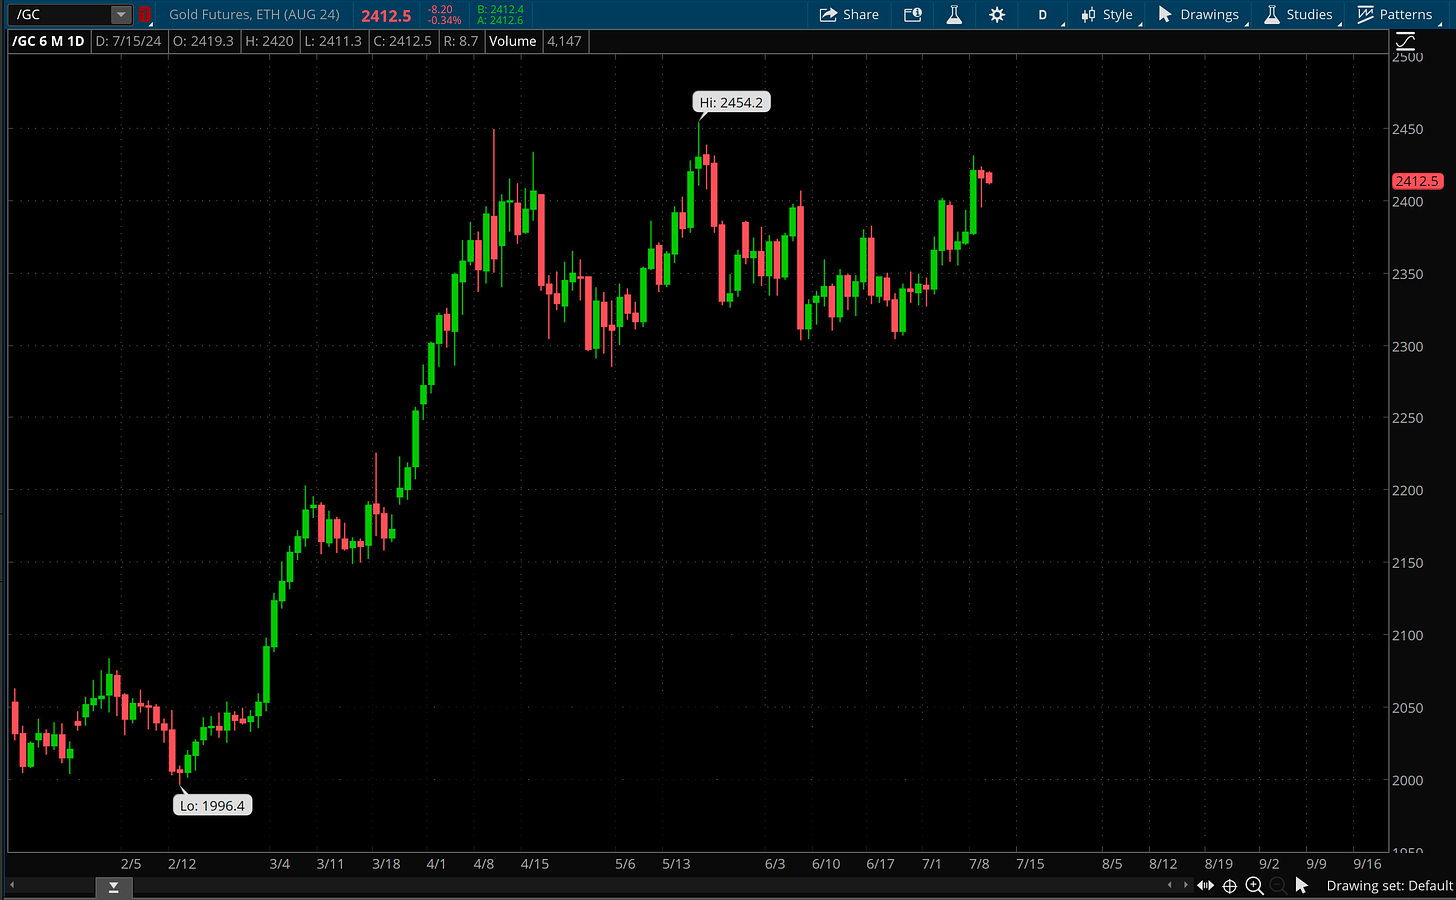Click the B: 2412.4 bid value

pos(500,9)
